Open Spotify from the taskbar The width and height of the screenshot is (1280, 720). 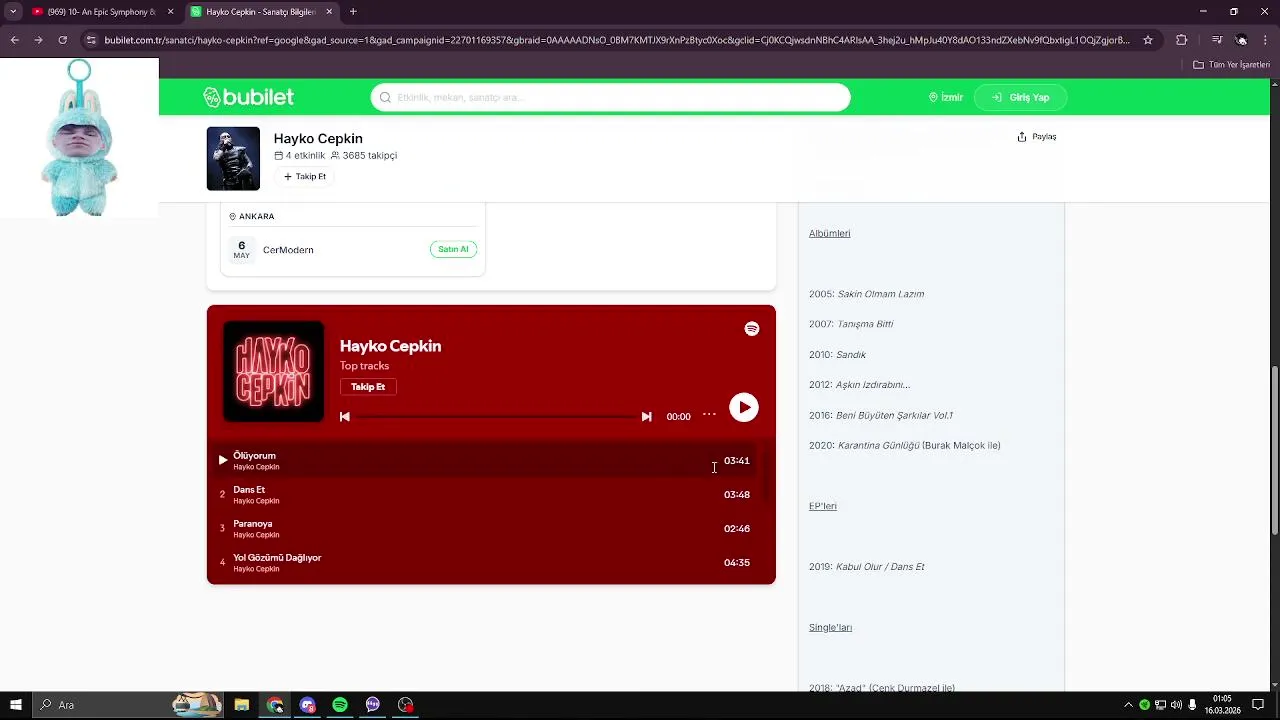point(340,705)
